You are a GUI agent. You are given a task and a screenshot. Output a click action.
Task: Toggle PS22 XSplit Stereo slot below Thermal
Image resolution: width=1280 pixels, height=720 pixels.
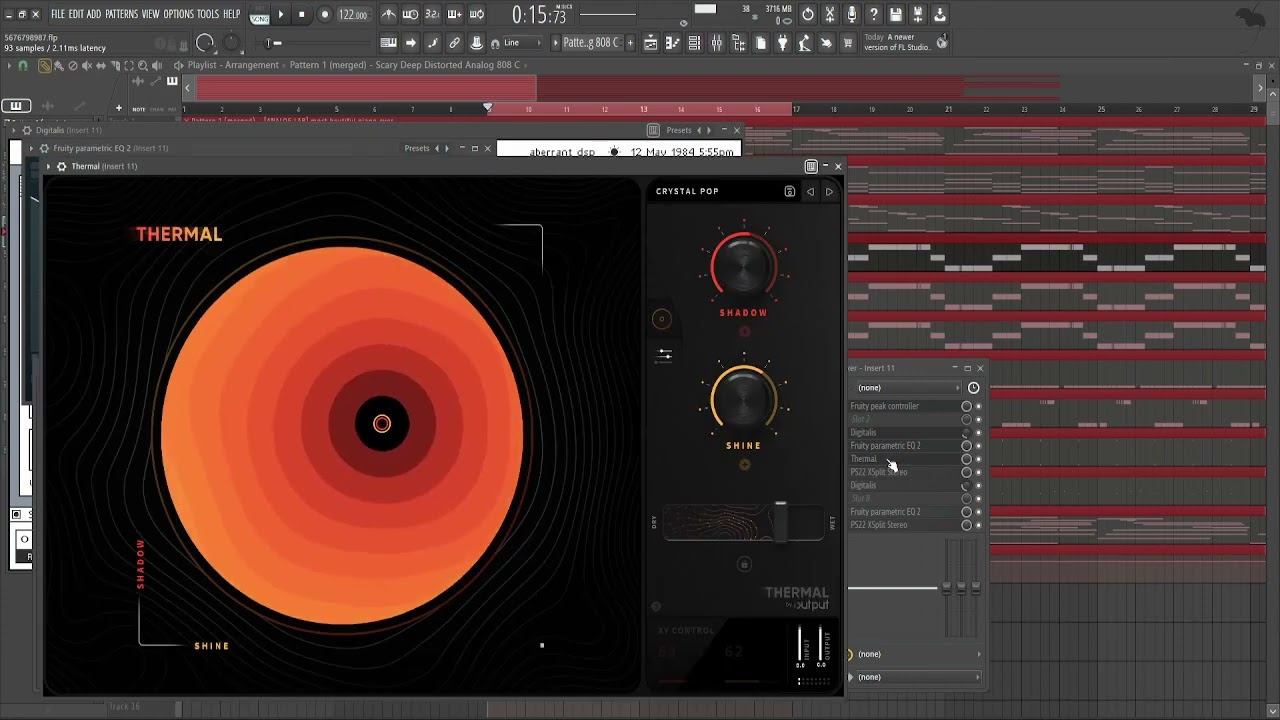coord(978,472)
